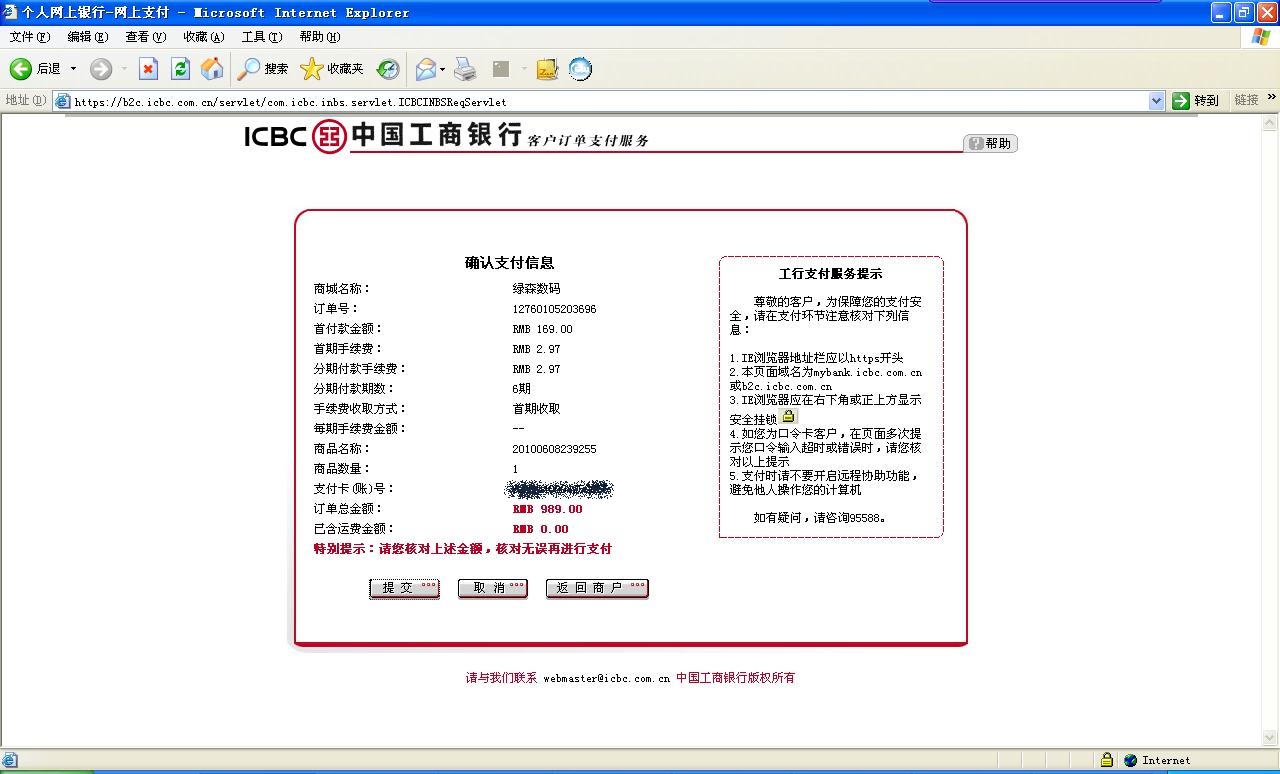Click installment periods value 6期
This screenshot has height=774, width=1280.
click(522, 389)
